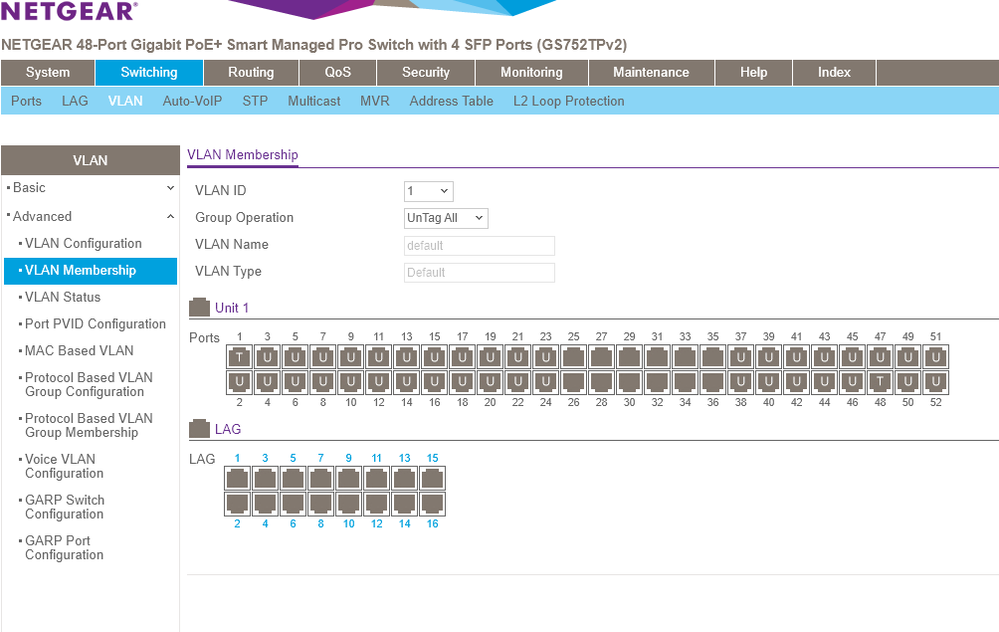Add LAG 1 to the VLAN

tap(237, 478)
